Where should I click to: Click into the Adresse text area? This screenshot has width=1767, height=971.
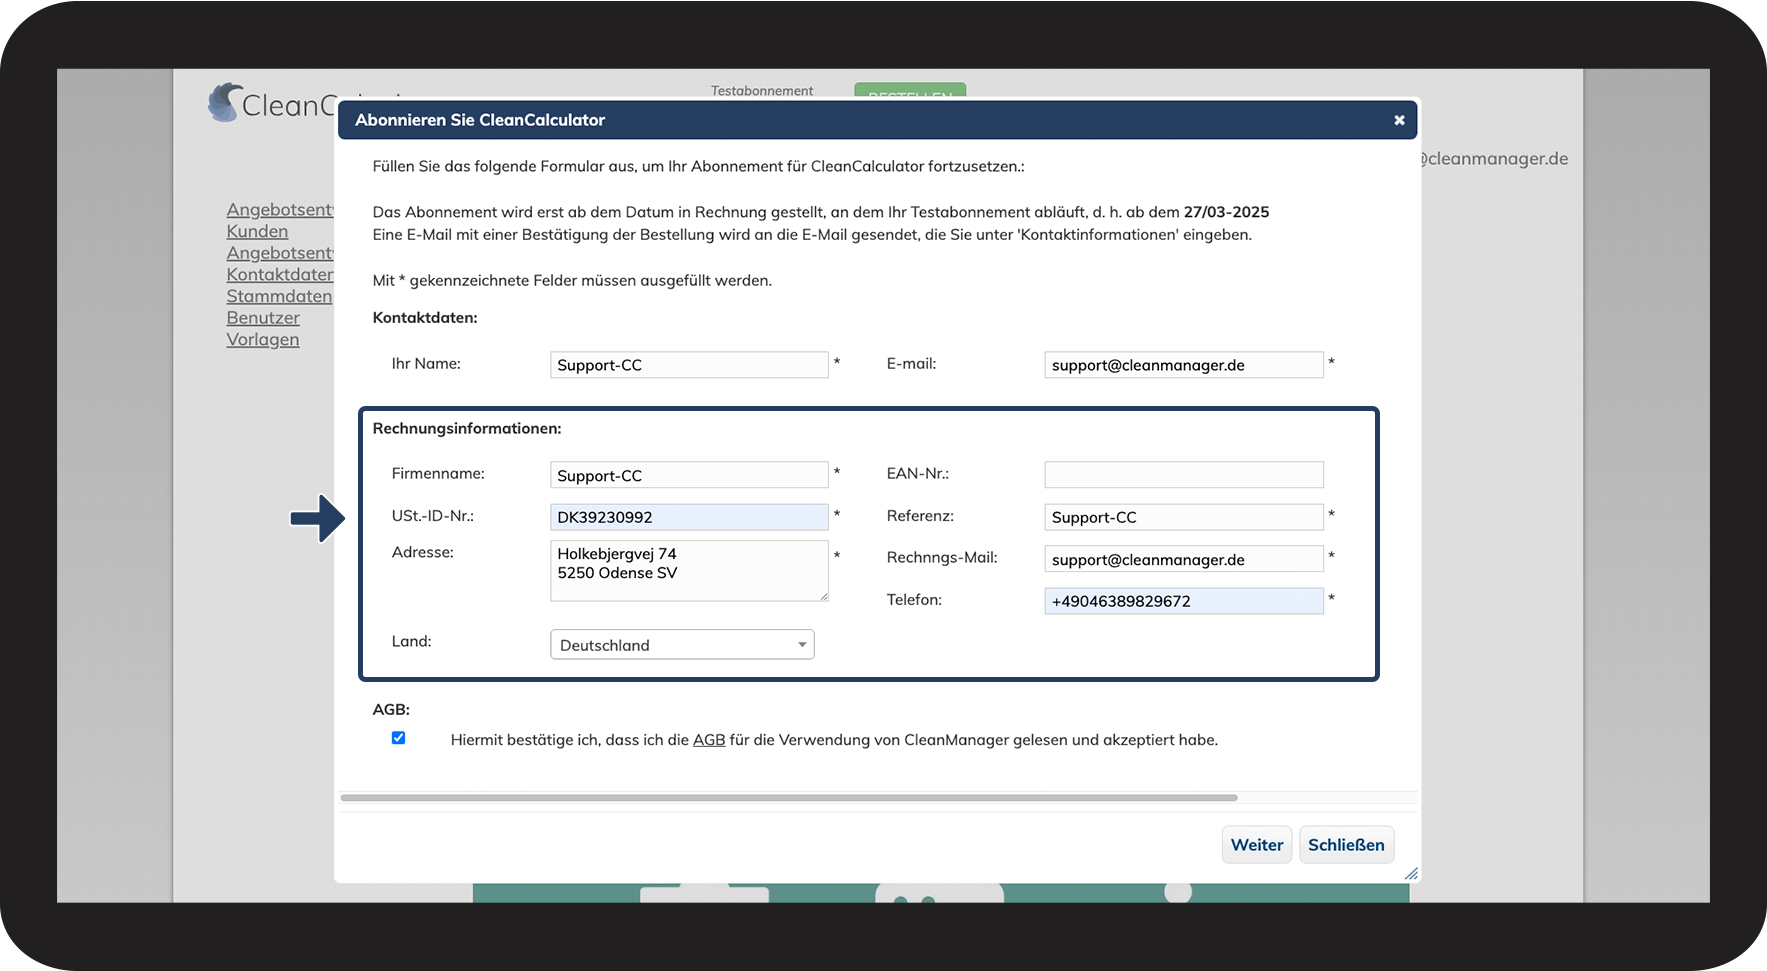tap(688, 570)
